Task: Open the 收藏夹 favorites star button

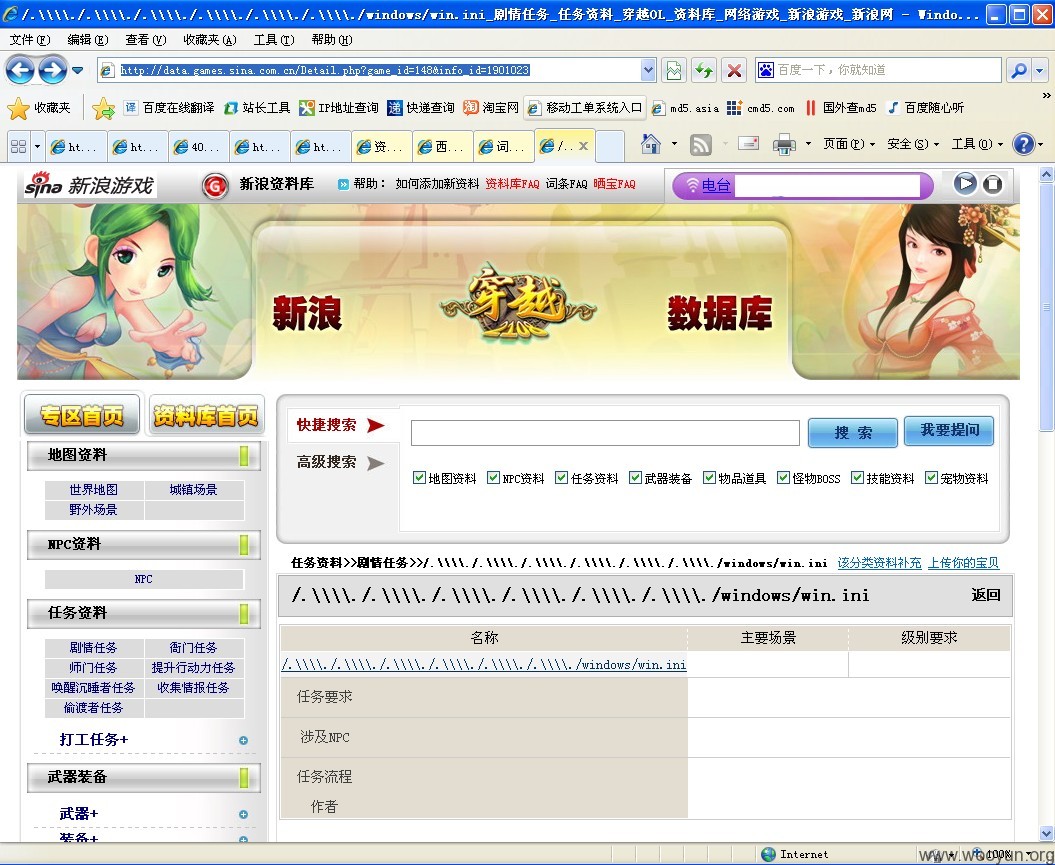Action: tap(39, 108)
